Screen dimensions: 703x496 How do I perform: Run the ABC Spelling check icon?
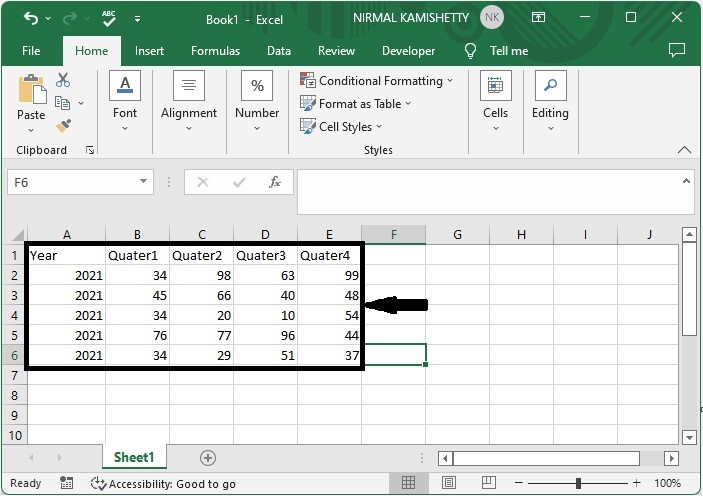108,18
